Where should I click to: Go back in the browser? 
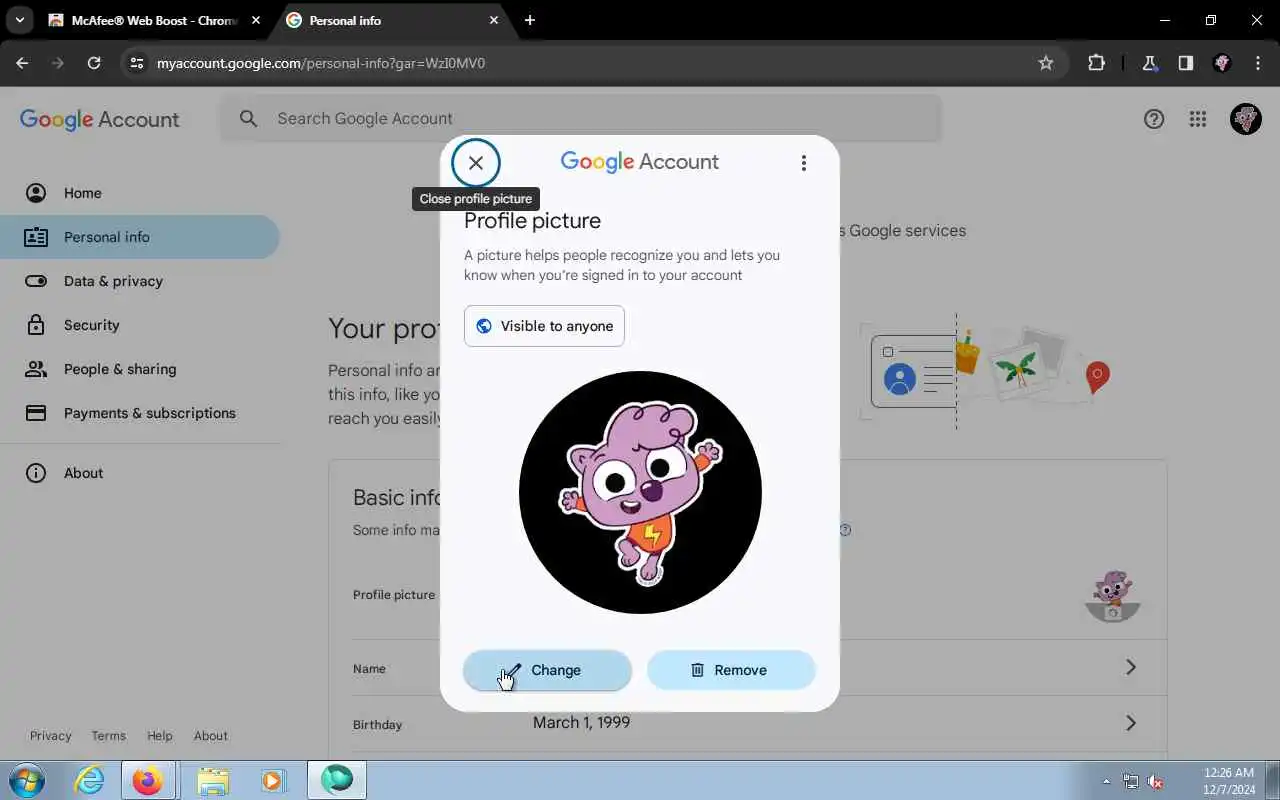point(22,63)
